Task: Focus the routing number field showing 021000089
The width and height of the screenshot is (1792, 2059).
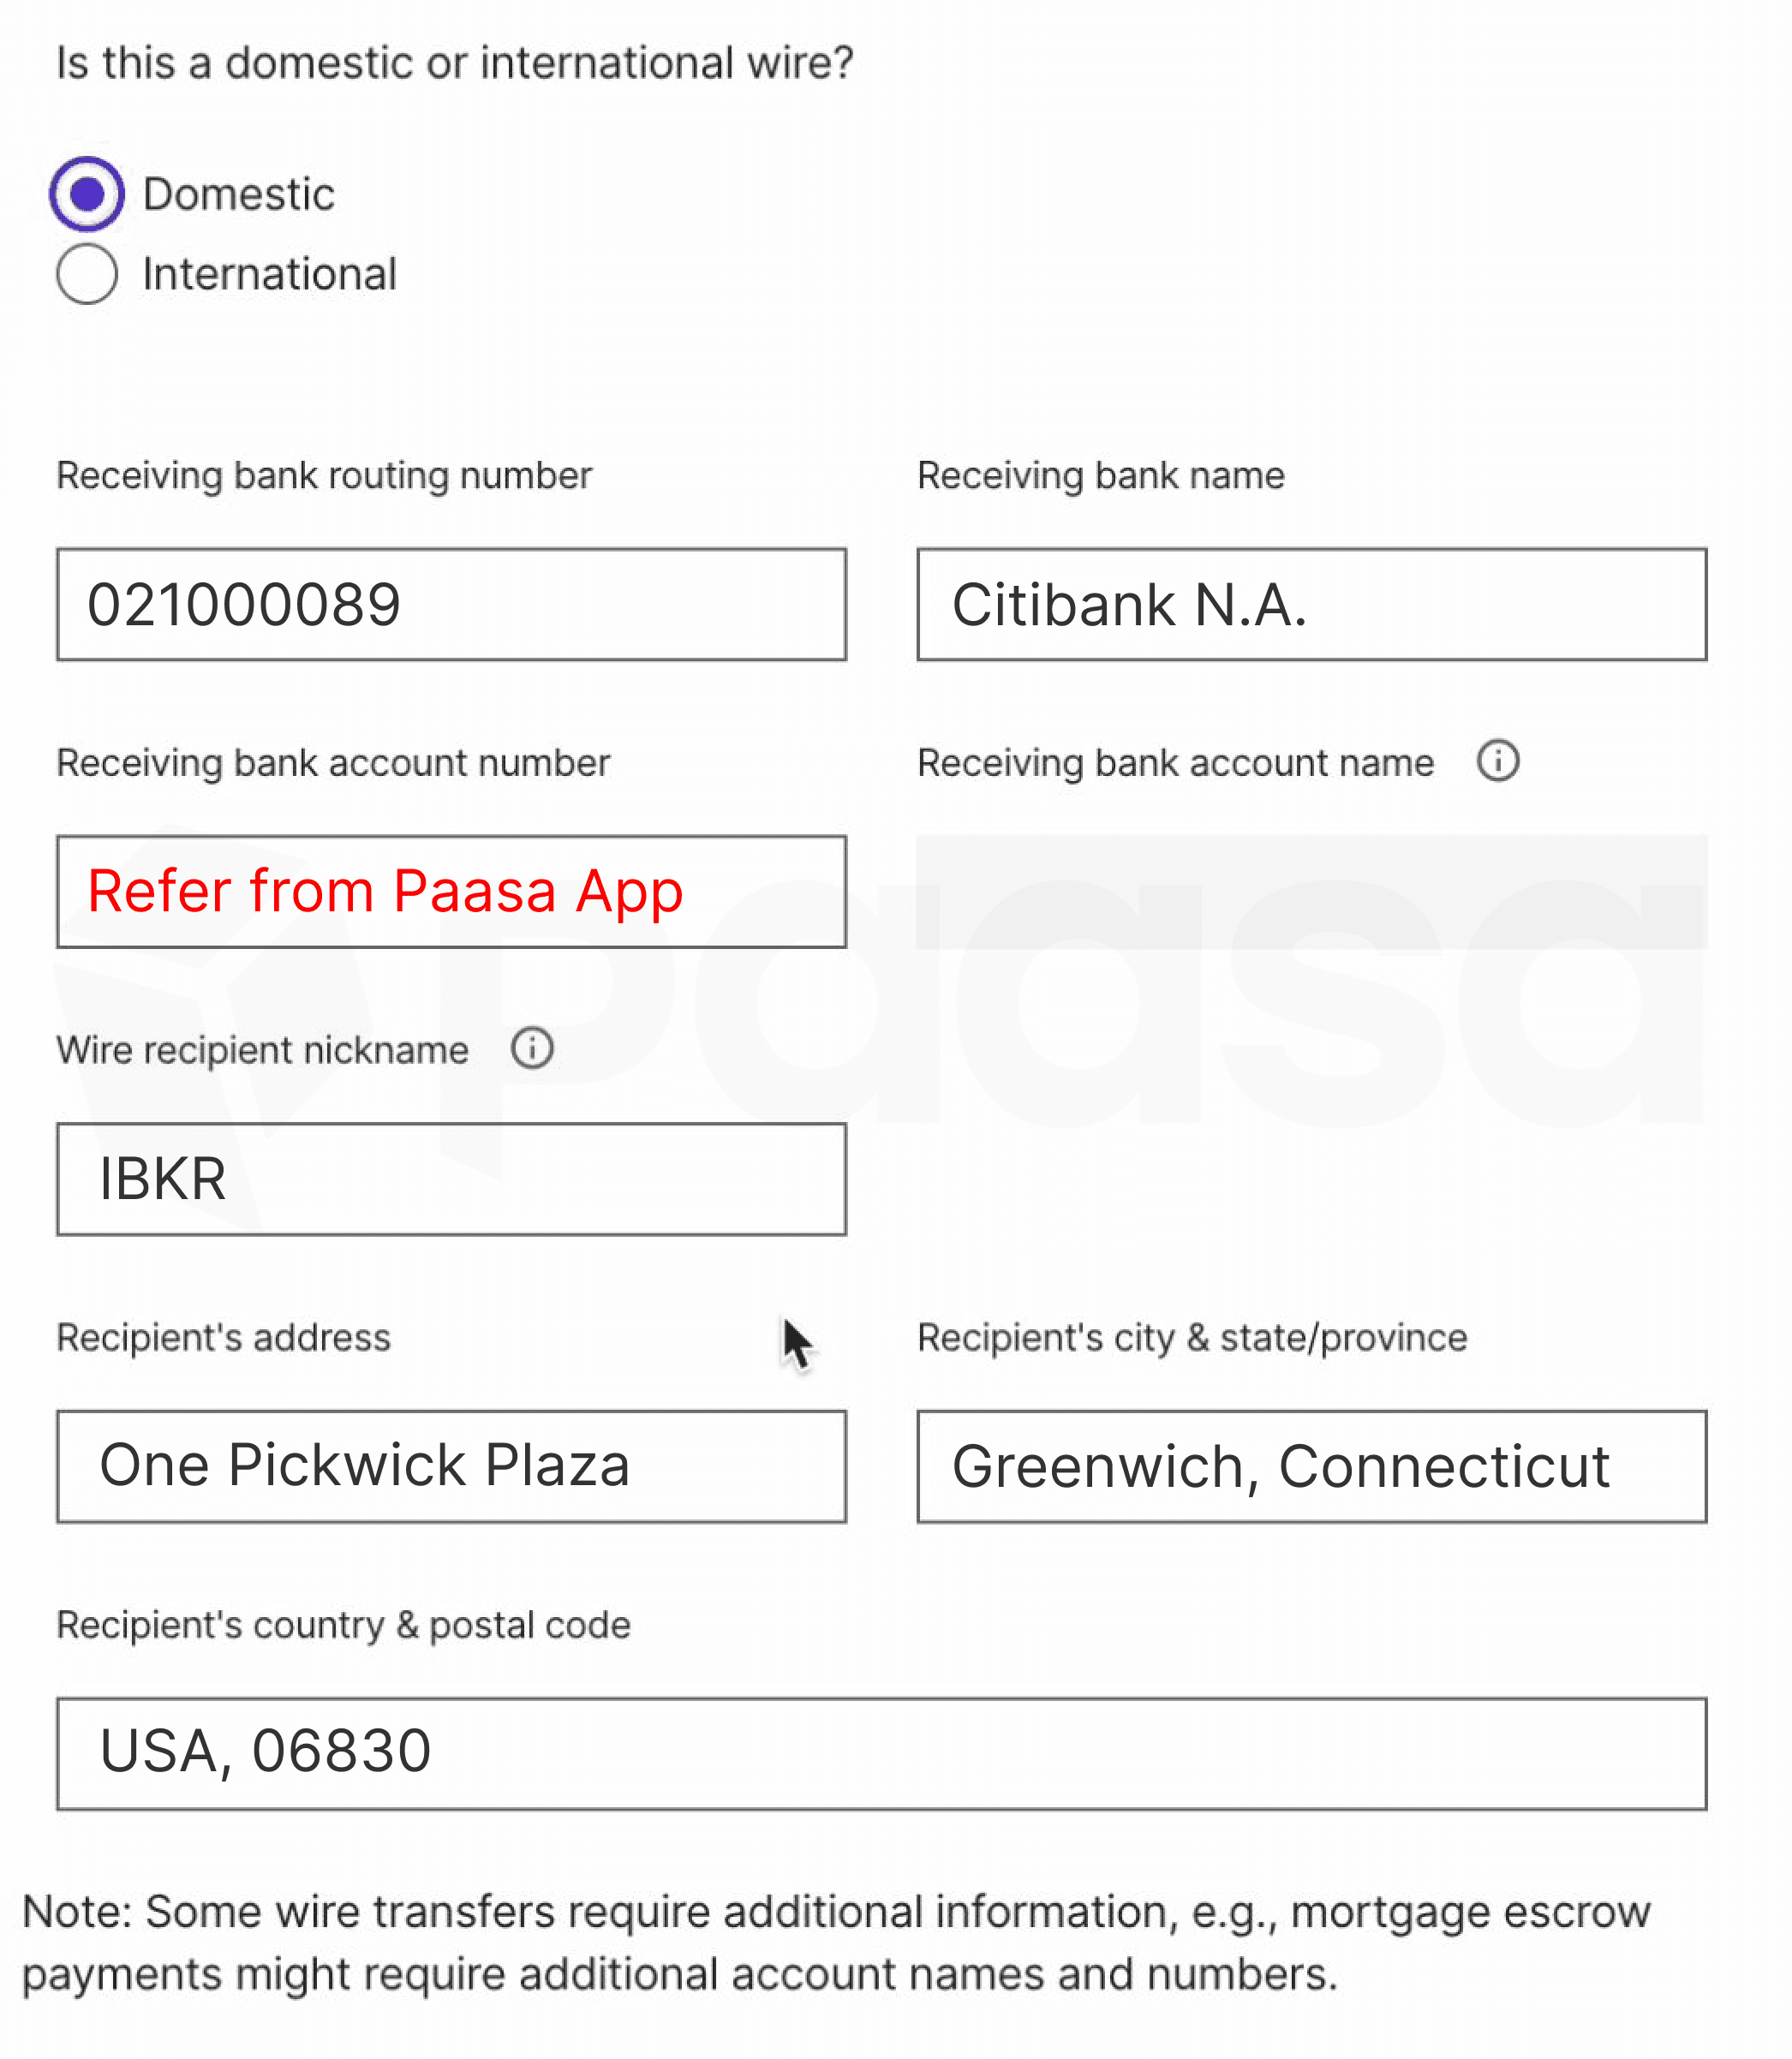Action: tap(451, 604)
